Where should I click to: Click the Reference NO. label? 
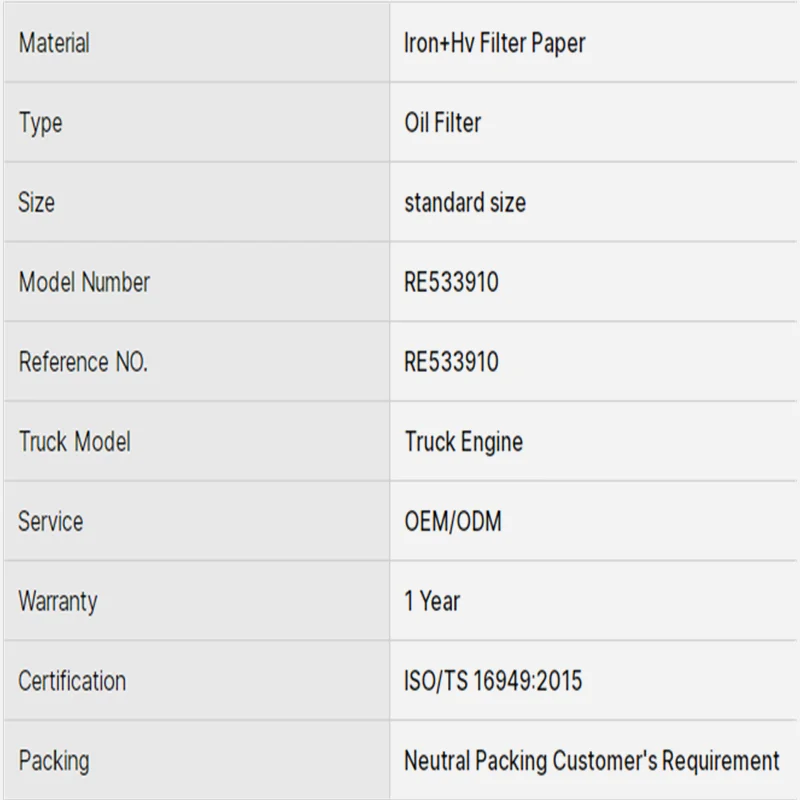tap(83, 362)
